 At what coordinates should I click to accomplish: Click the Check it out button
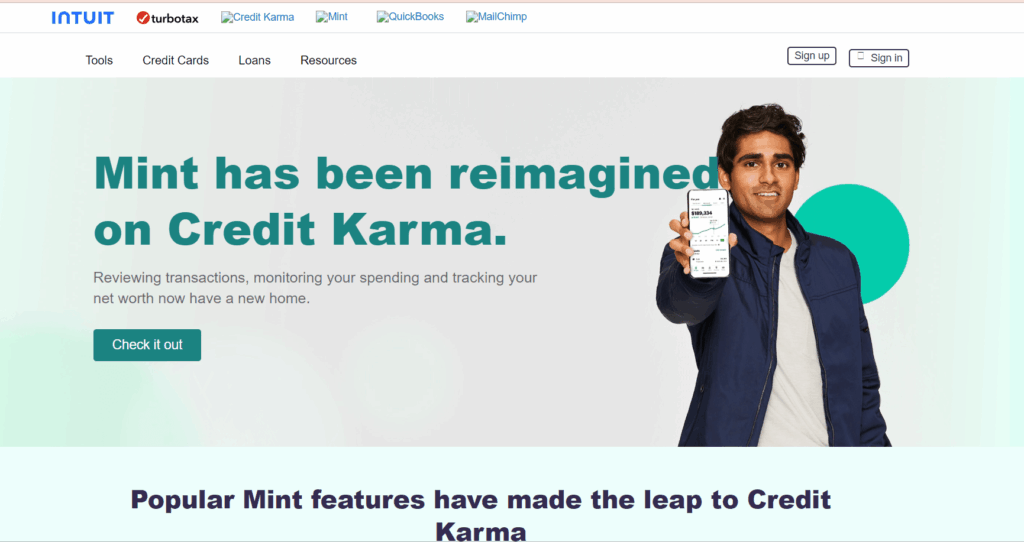(x=147, y=345)
